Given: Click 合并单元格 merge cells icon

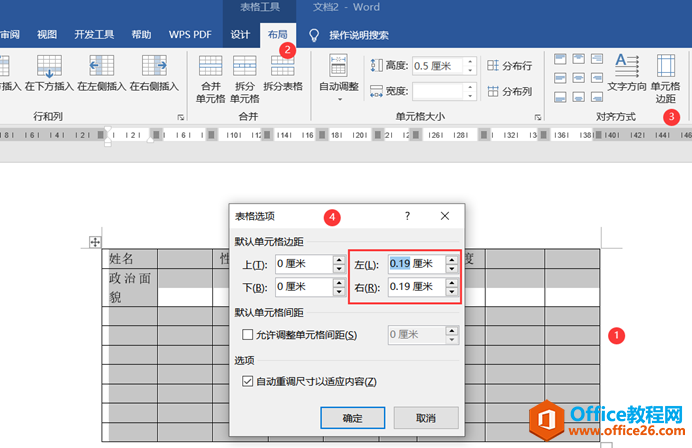Looking at the screenshot, I should [x=211, y=67].
